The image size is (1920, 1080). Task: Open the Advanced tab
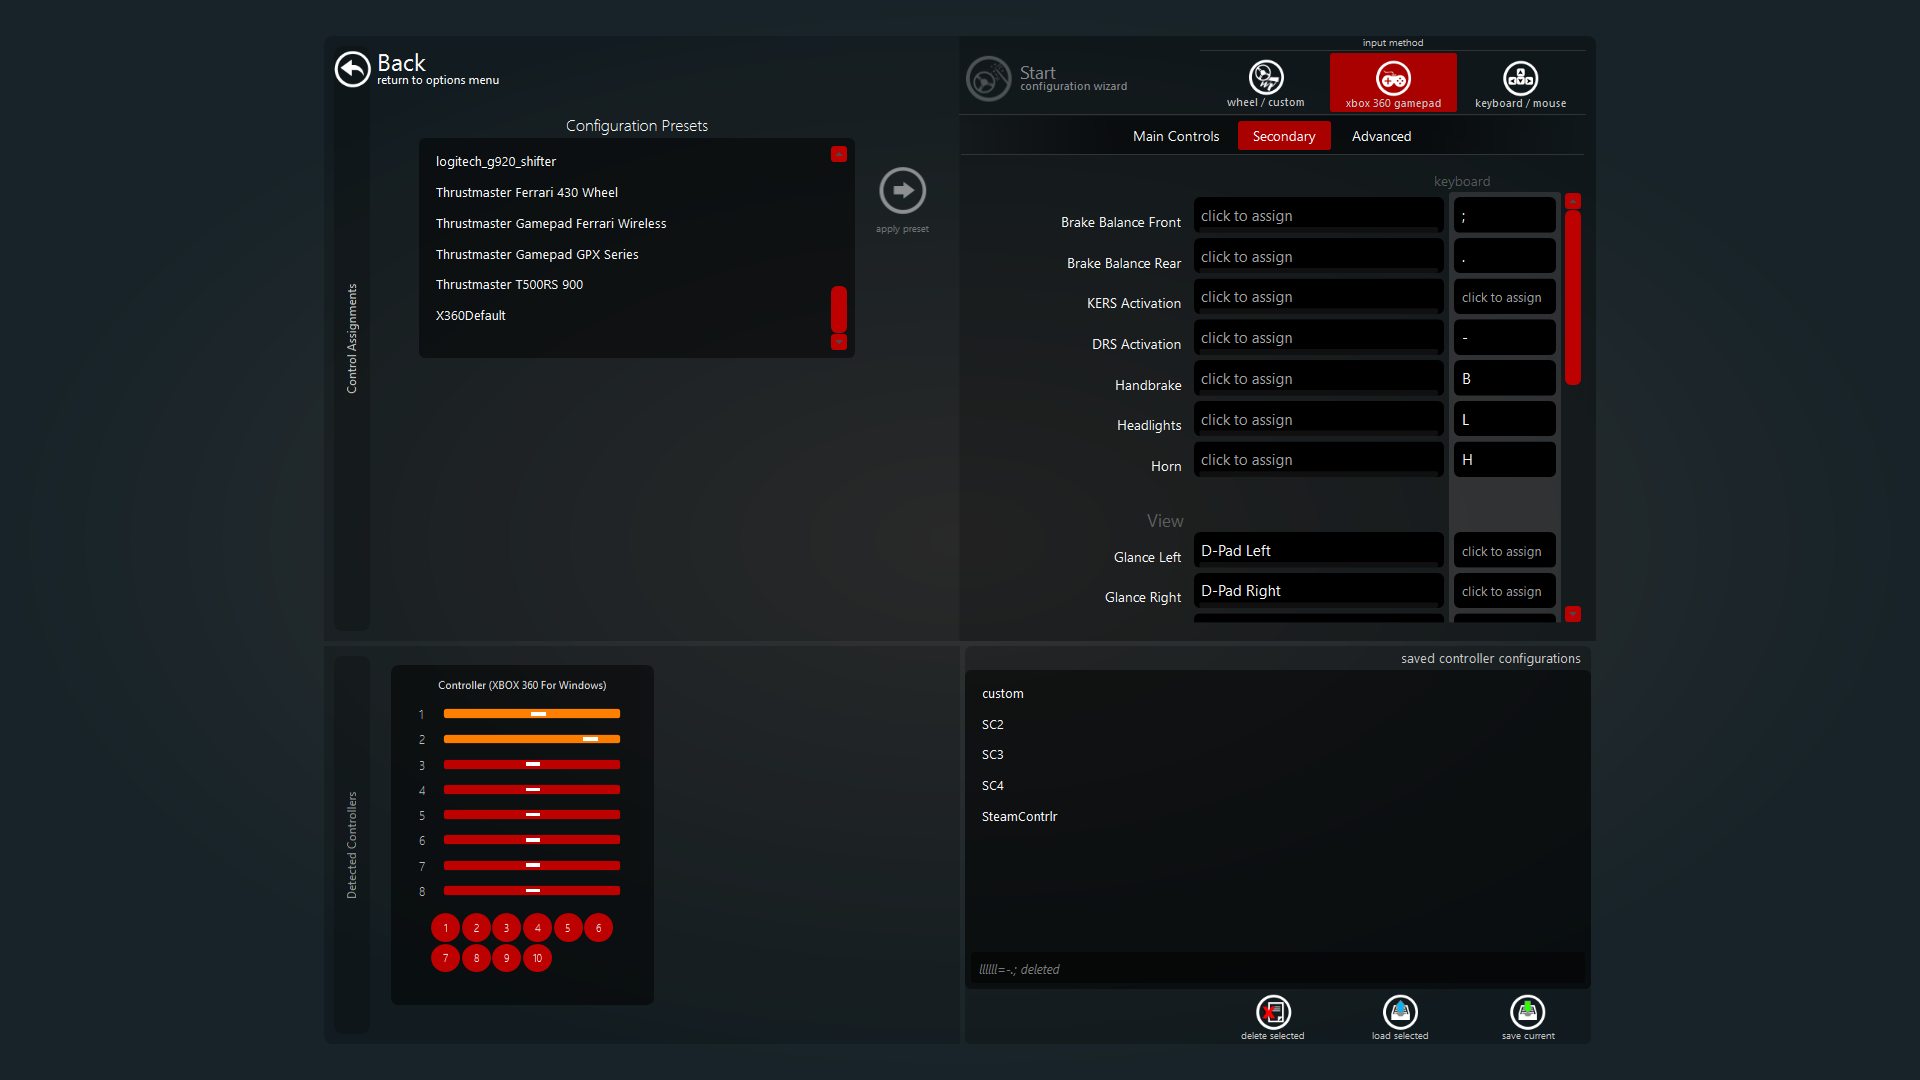(x=1381, y=136)
